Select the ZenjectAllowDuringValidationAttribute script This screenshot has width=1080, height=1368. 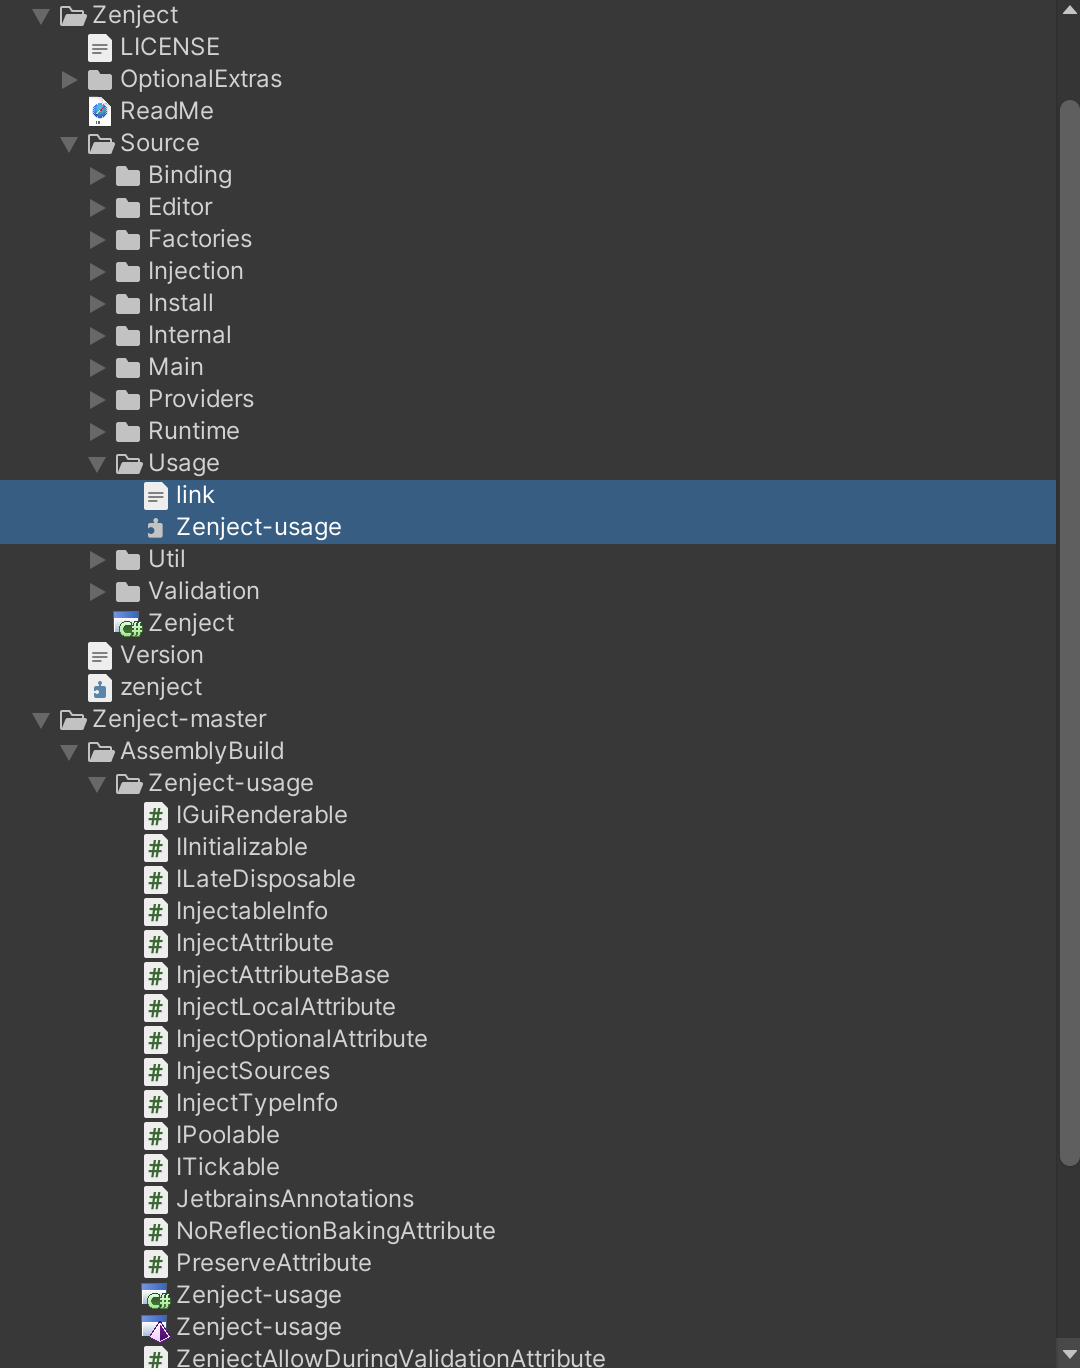click(x=391, y=1357)
